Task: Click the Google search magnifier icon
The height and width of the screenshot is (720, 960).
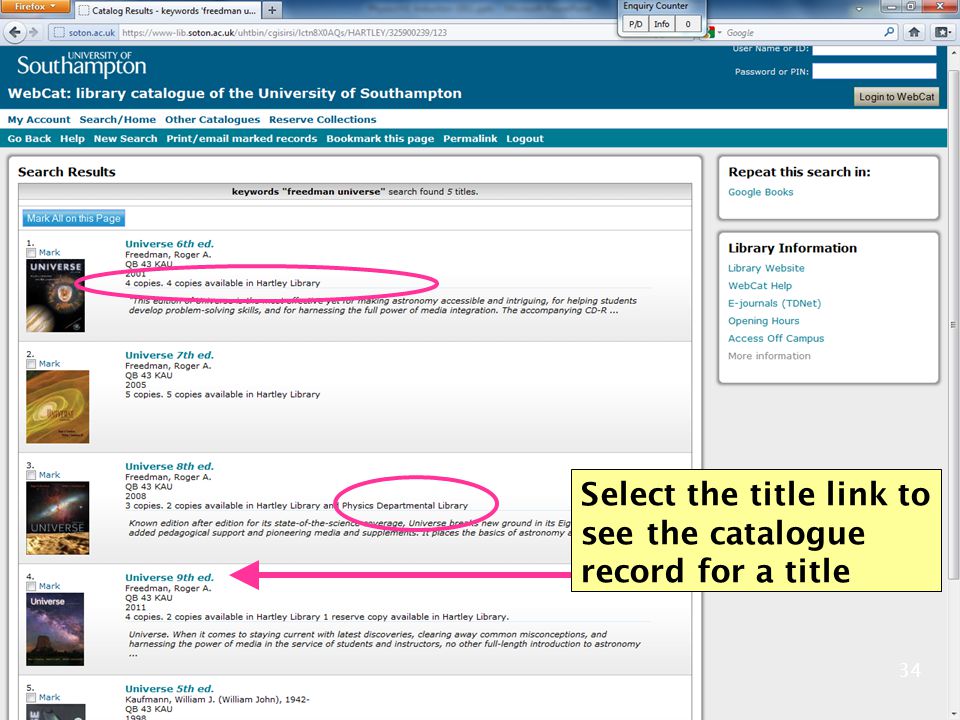Action: pos(889,32)
